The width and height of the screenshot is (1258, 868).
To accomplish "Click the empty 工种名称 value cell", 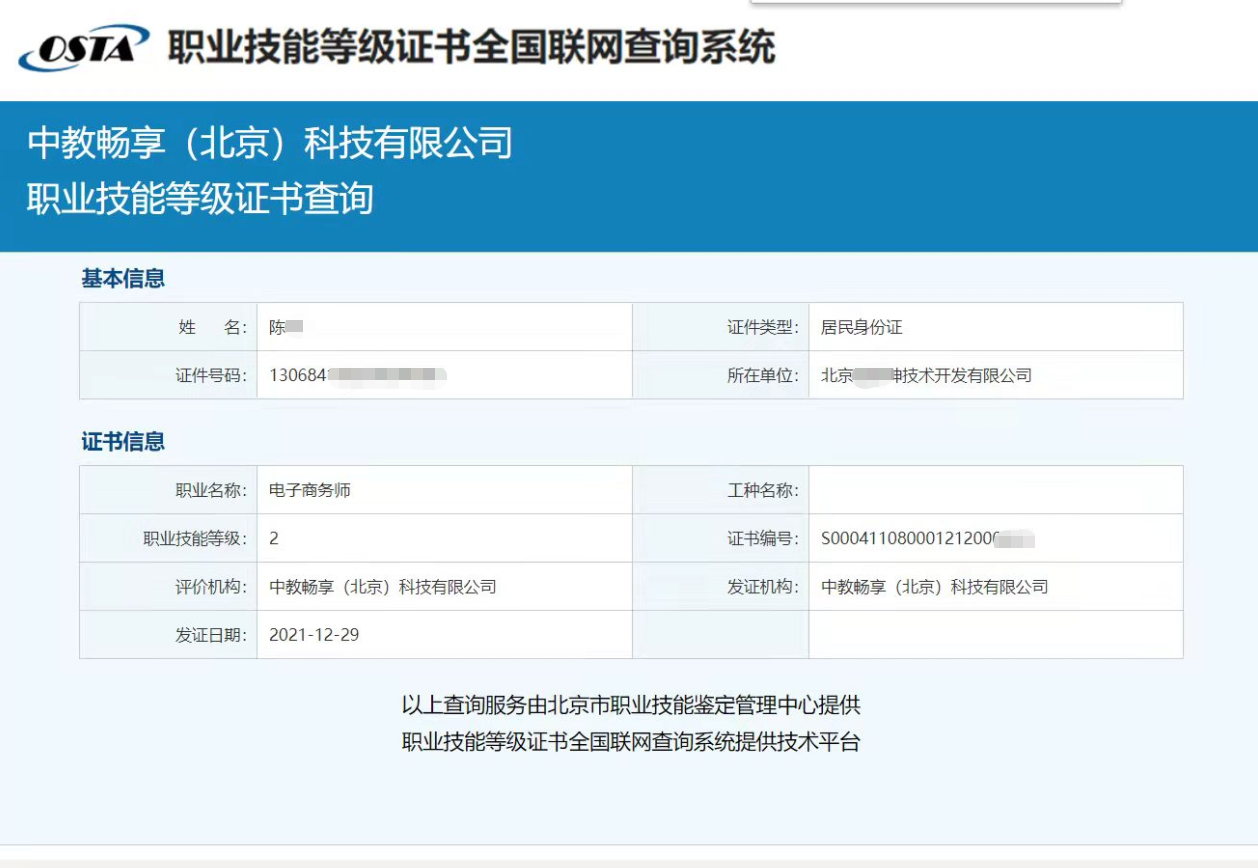I will (x=995, y=491).
